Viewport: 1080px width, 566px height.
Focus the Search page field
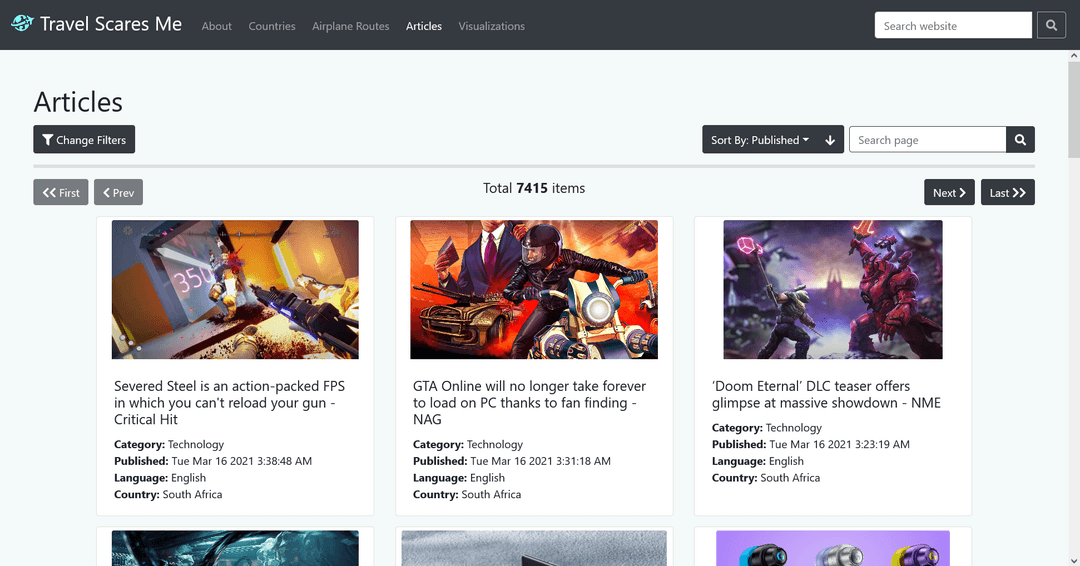point(928,140)
